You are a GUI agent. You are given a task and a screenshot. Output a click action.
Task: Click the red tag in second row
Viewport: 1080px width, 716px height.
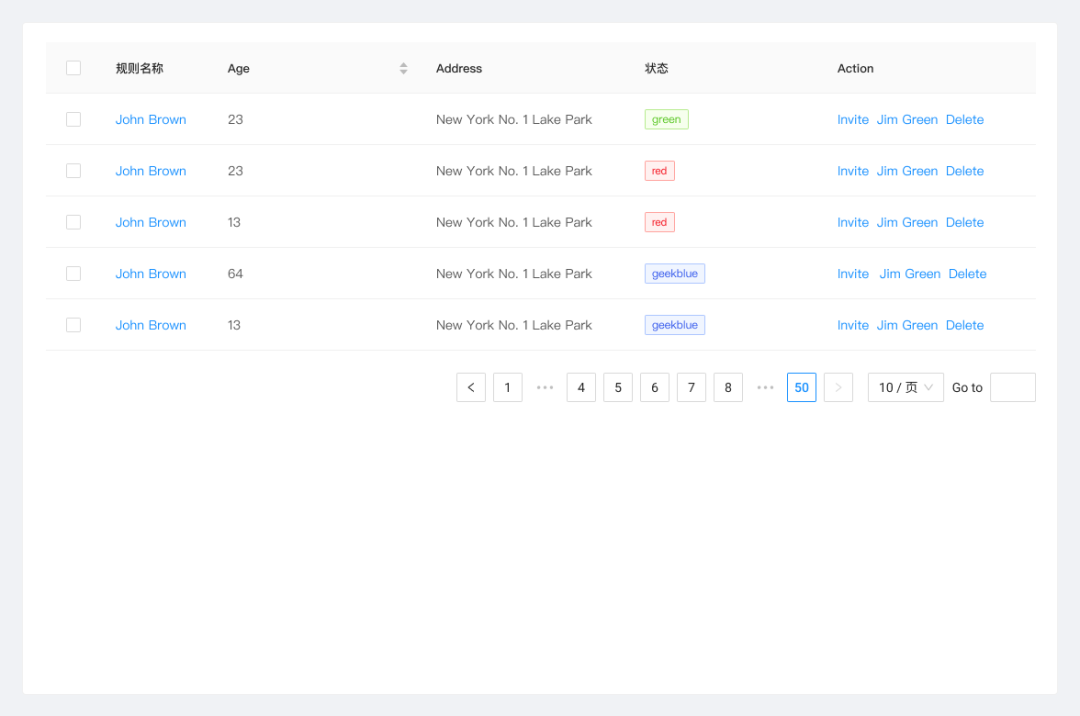pyautogui.click(x=659, y=171)
